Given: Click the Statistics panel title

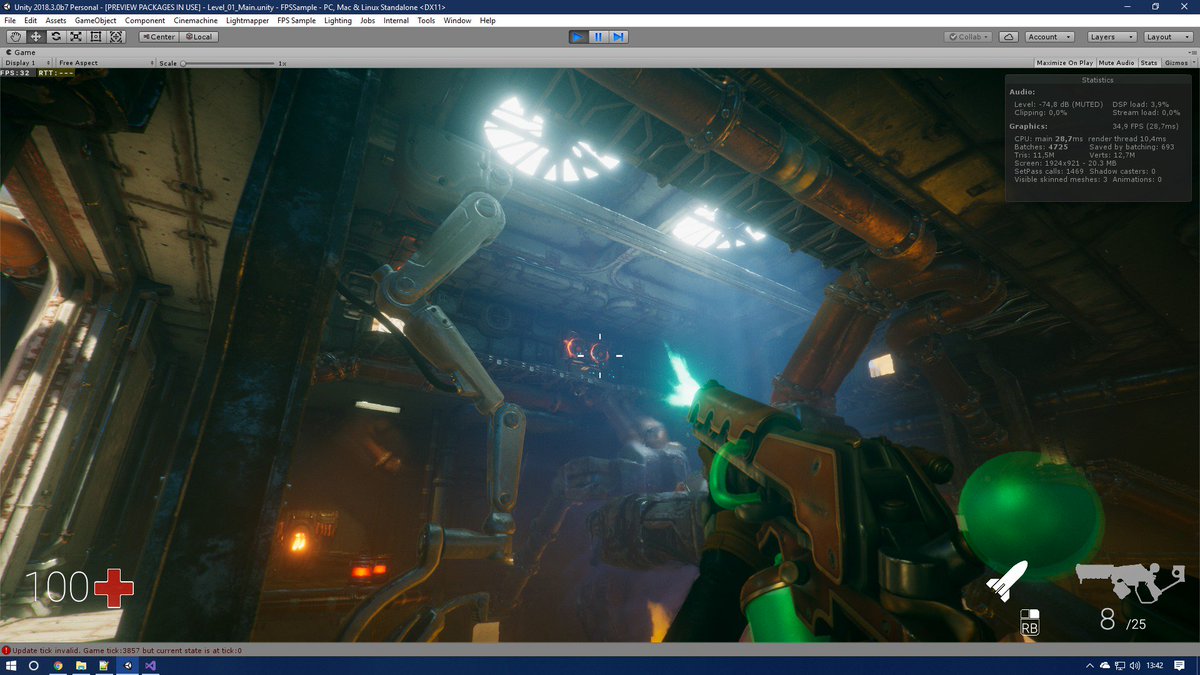Looking at the screenshot, I should [x=1097, y=80].
